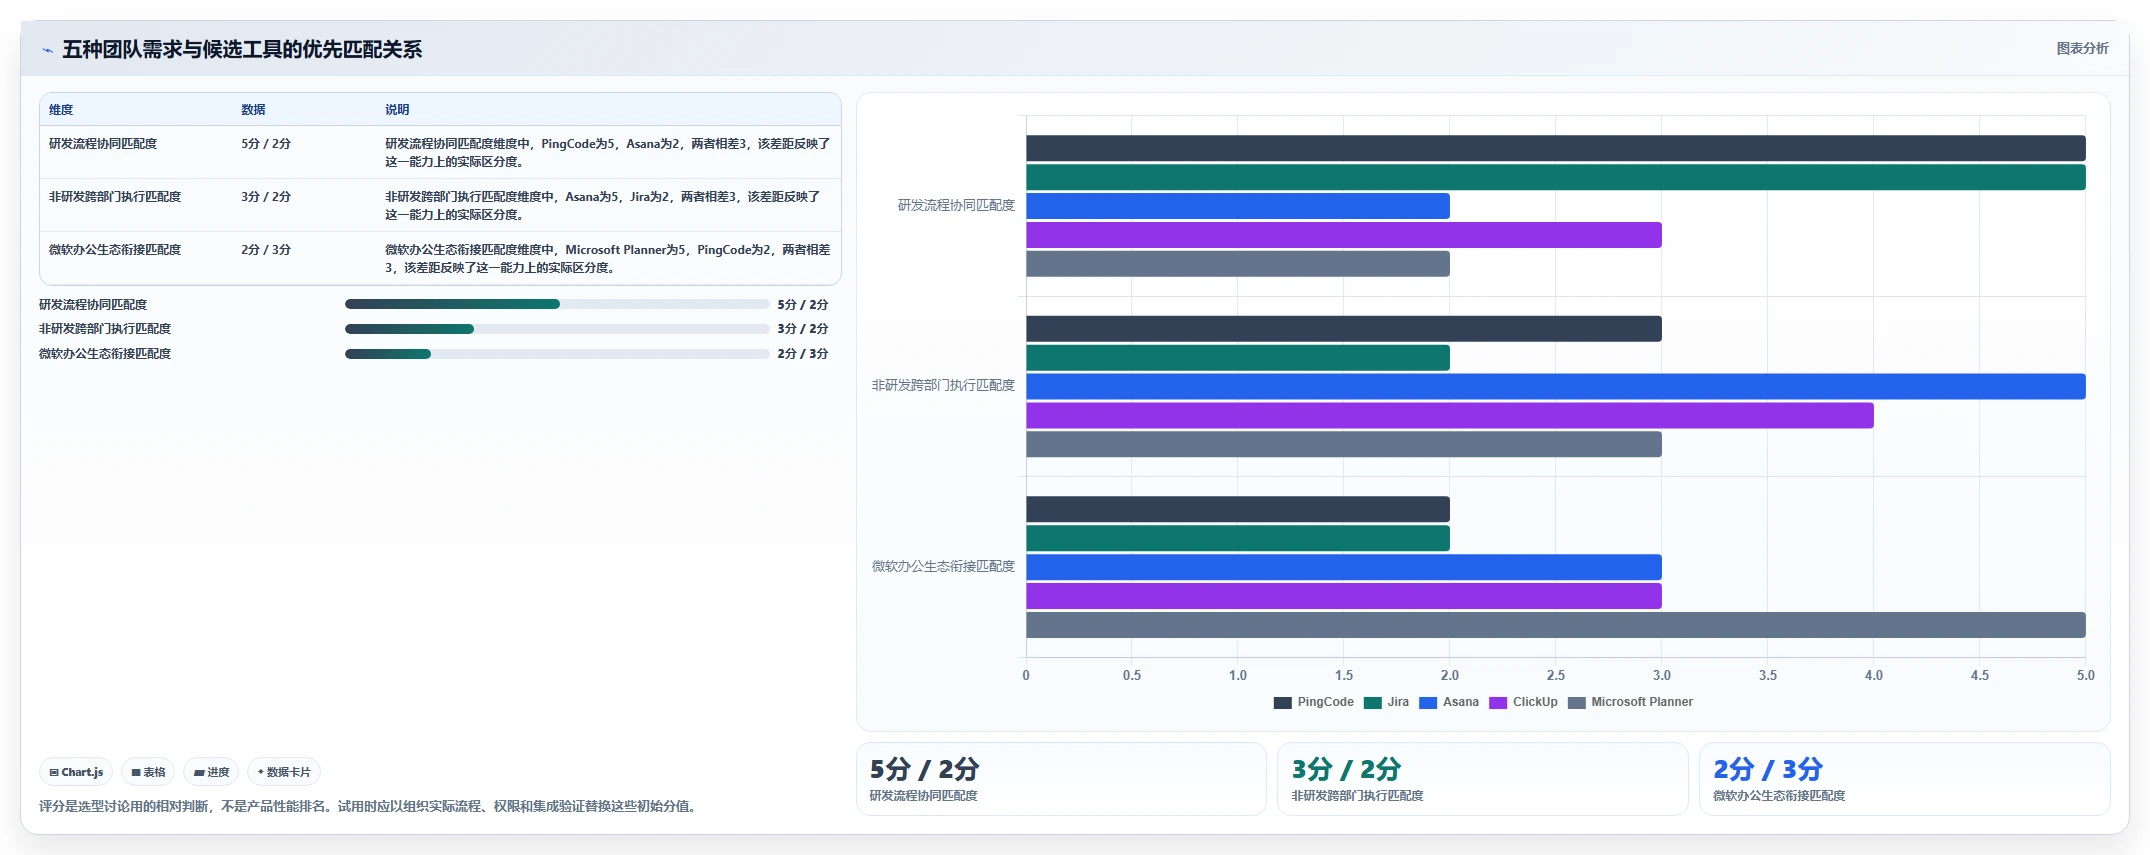Click the 4.0 tick on the chart x-axis
Screen dimensions: 2150x855
tap(1874, 676)
